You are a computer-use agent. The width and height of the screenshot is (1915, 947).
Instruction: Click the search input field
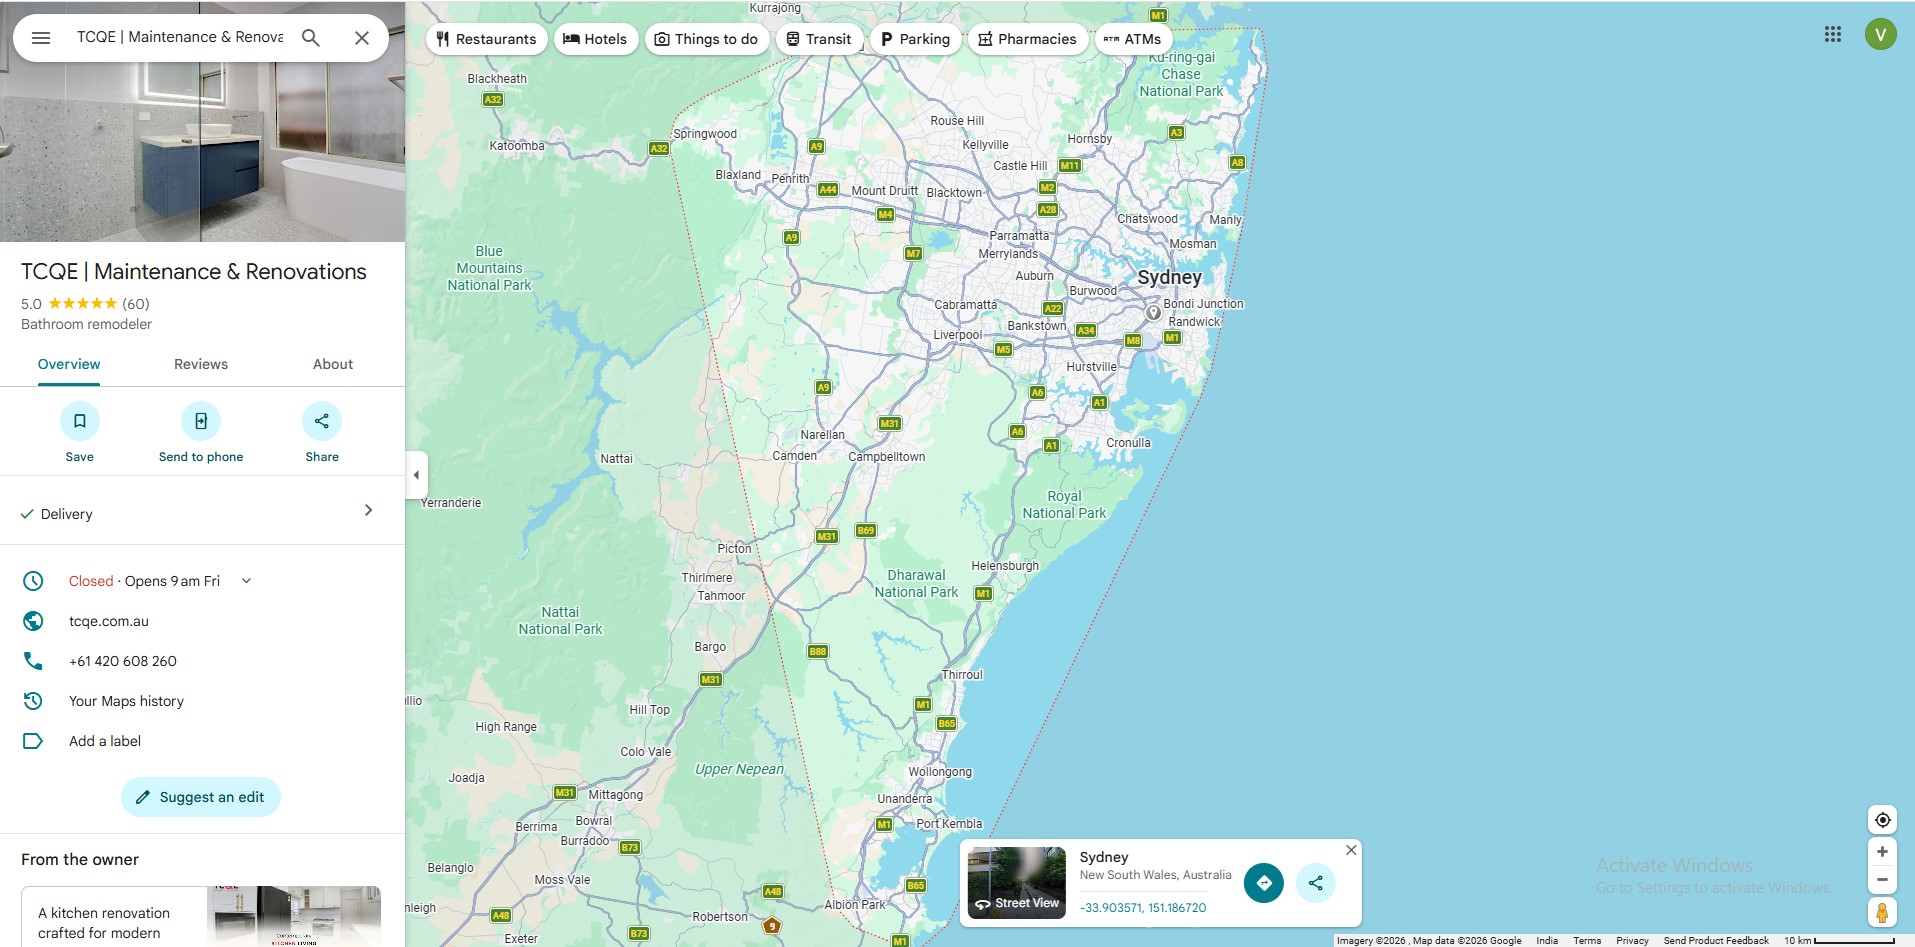[x=180, y=38]
